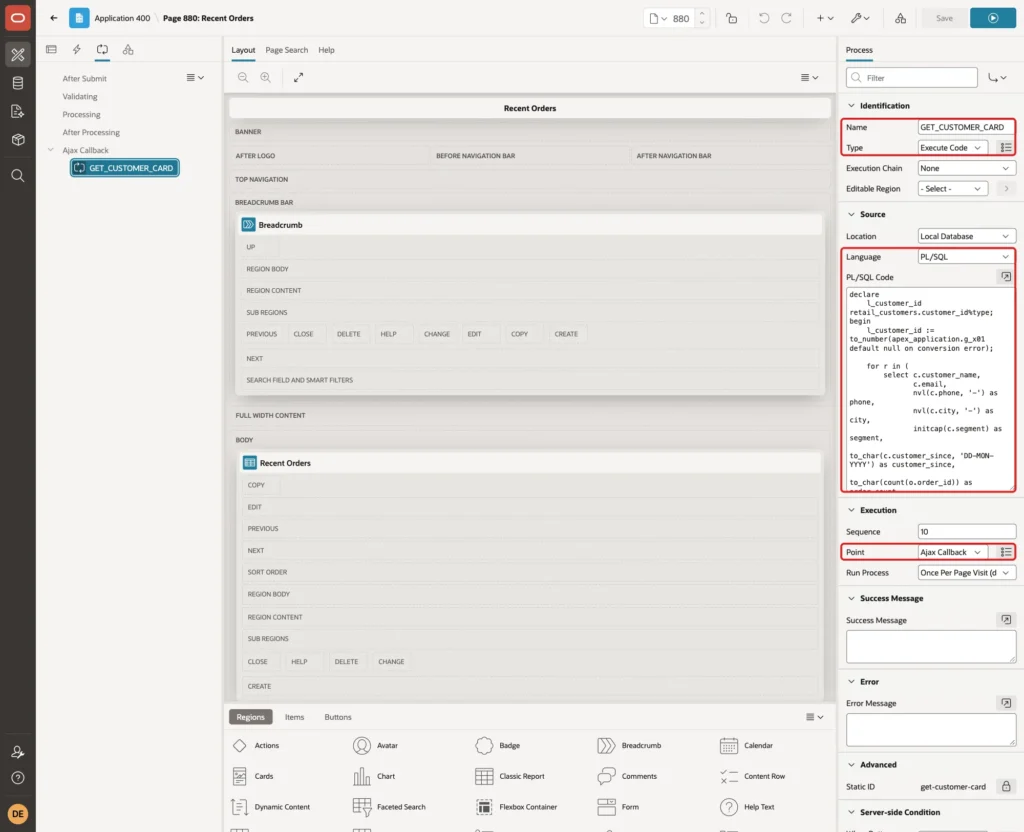The image size is (1024, 832).
Task: Click the Name field GET_CUSTOMER_CARD
Action: (966, 127)
